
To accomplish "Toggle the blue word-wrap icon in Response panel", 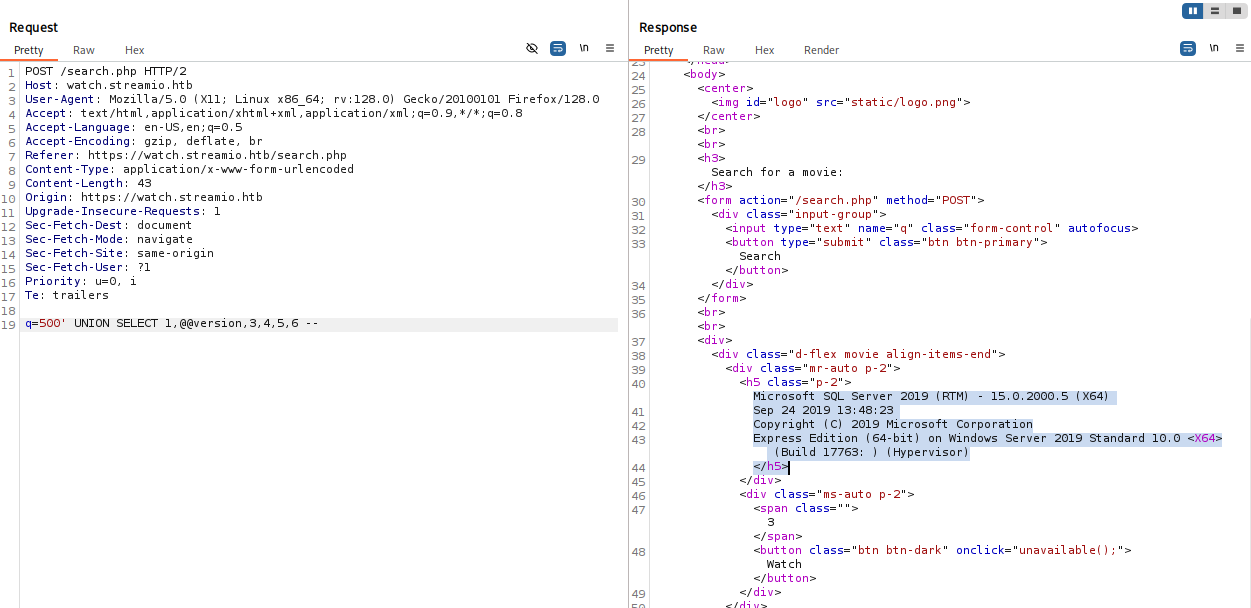I will 1188,48.
